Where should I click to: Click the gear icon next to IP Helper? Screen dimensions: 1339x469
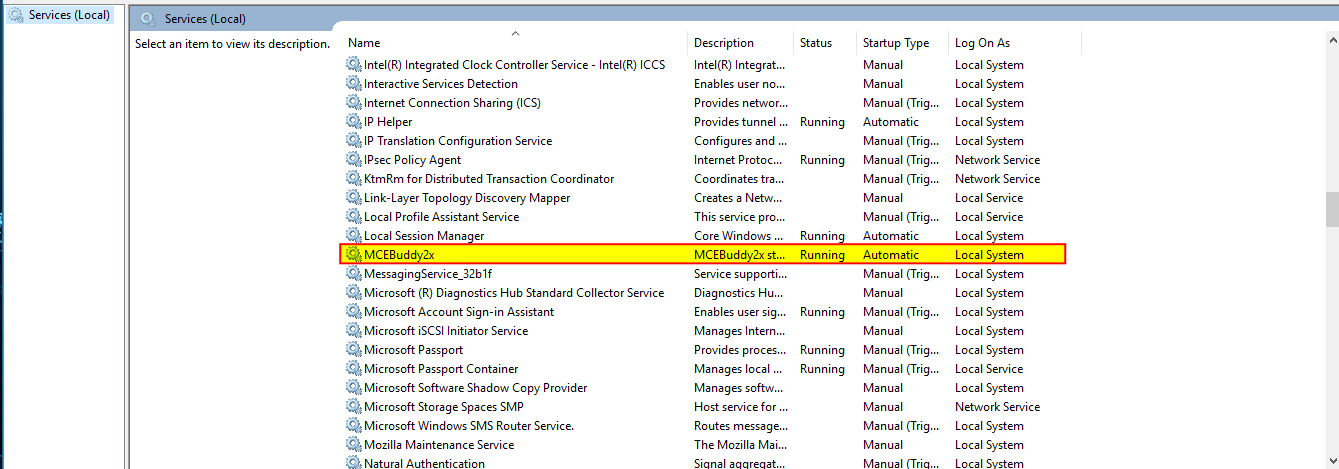pyautogui.click(x=353, y=122)
